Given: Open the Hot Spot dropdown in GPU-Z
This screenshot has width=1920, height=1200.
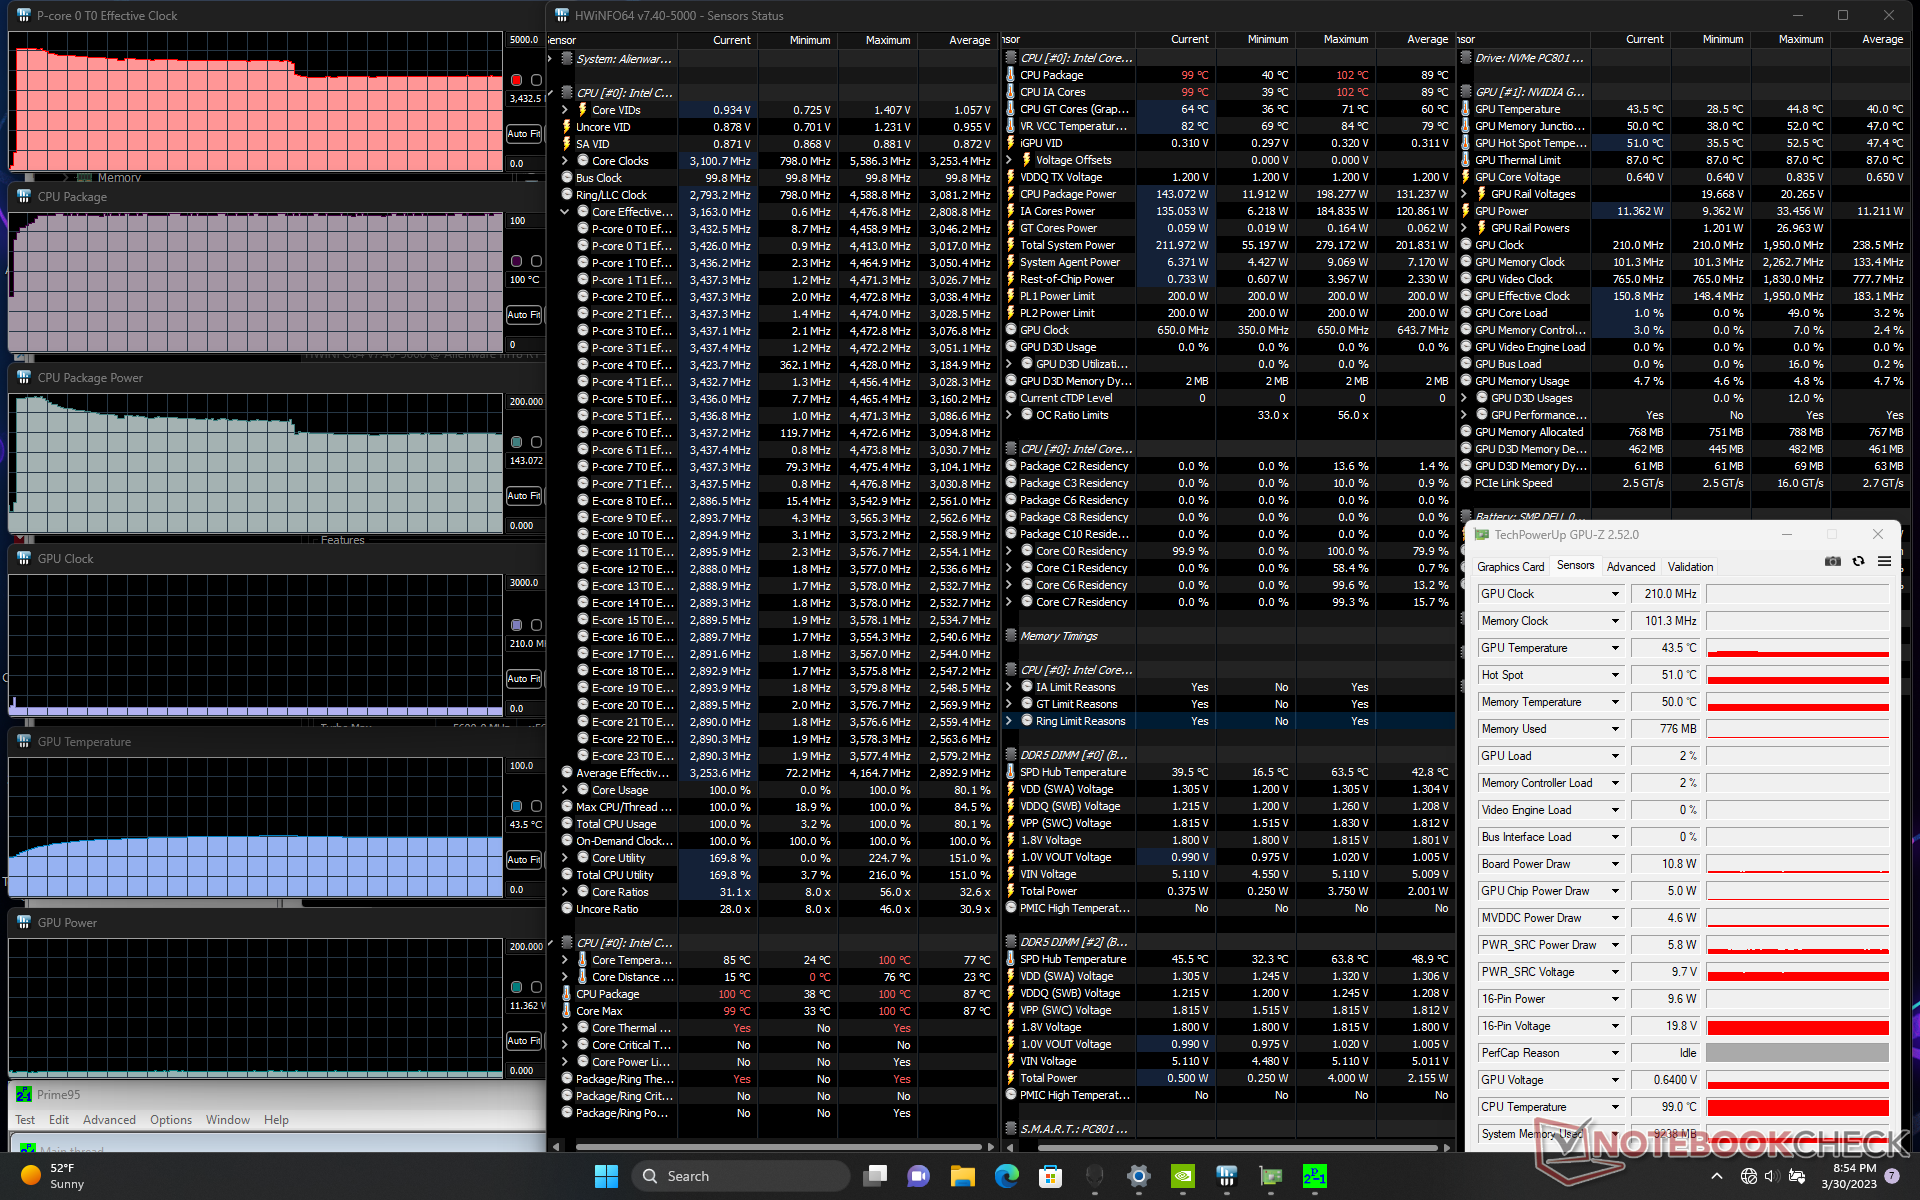Looking at the screenshot, I should [1614, 675].
